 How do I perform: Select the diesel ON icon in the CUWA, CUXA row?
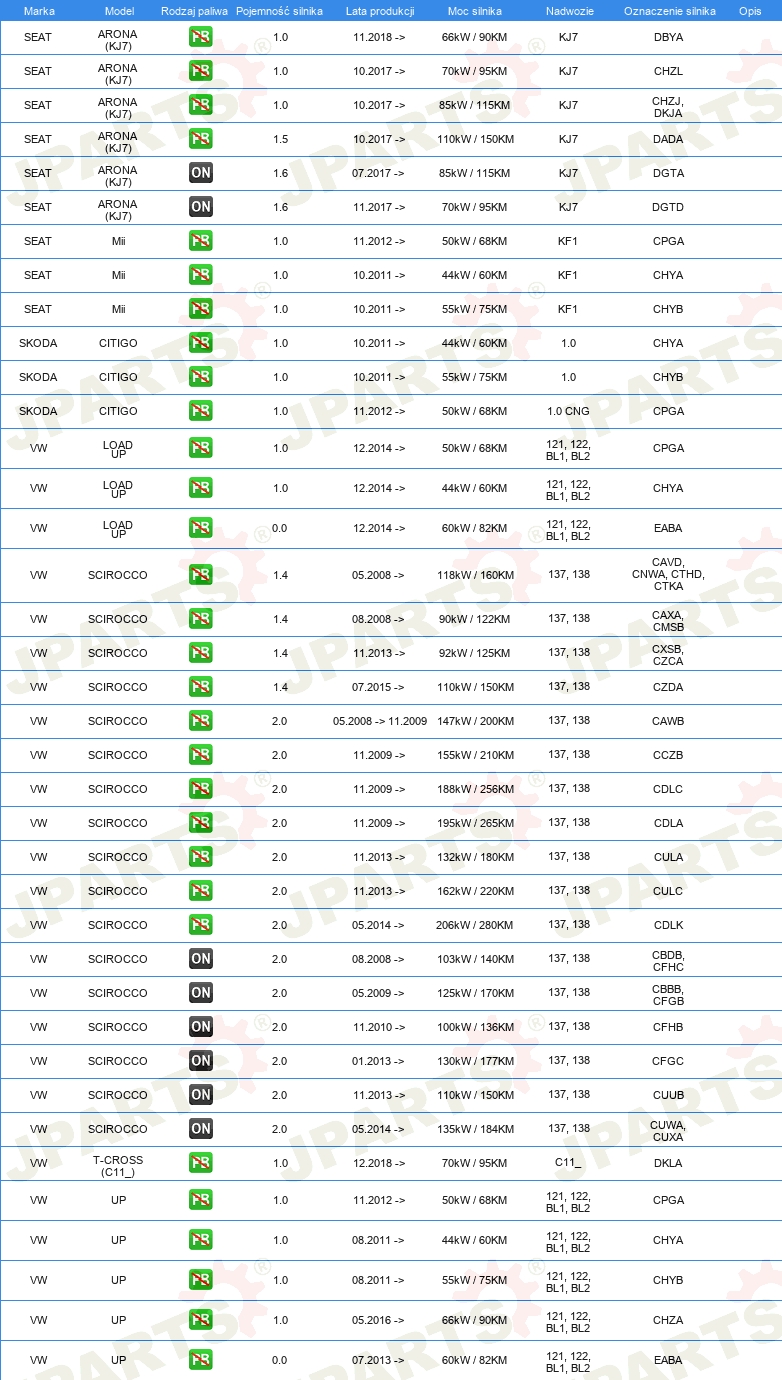[x=201, y=1129]
